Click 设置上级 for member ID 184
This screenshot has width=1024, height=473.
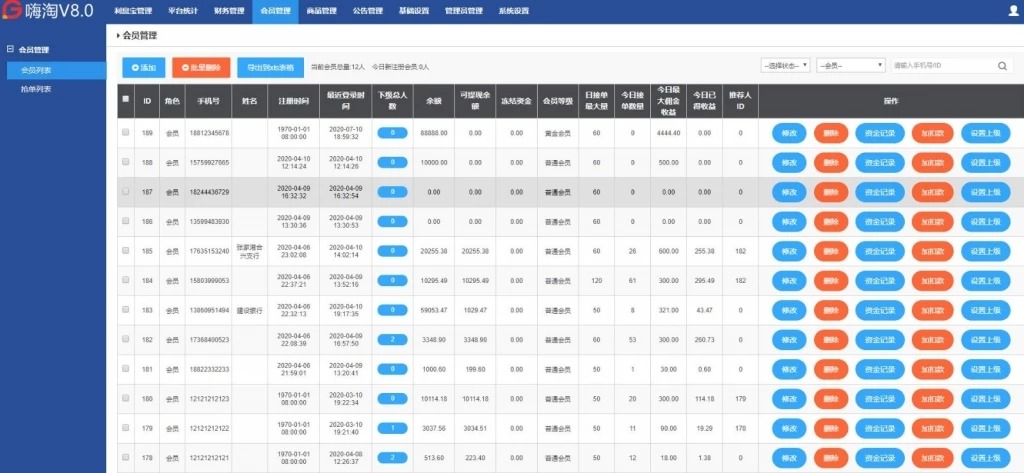985,280
